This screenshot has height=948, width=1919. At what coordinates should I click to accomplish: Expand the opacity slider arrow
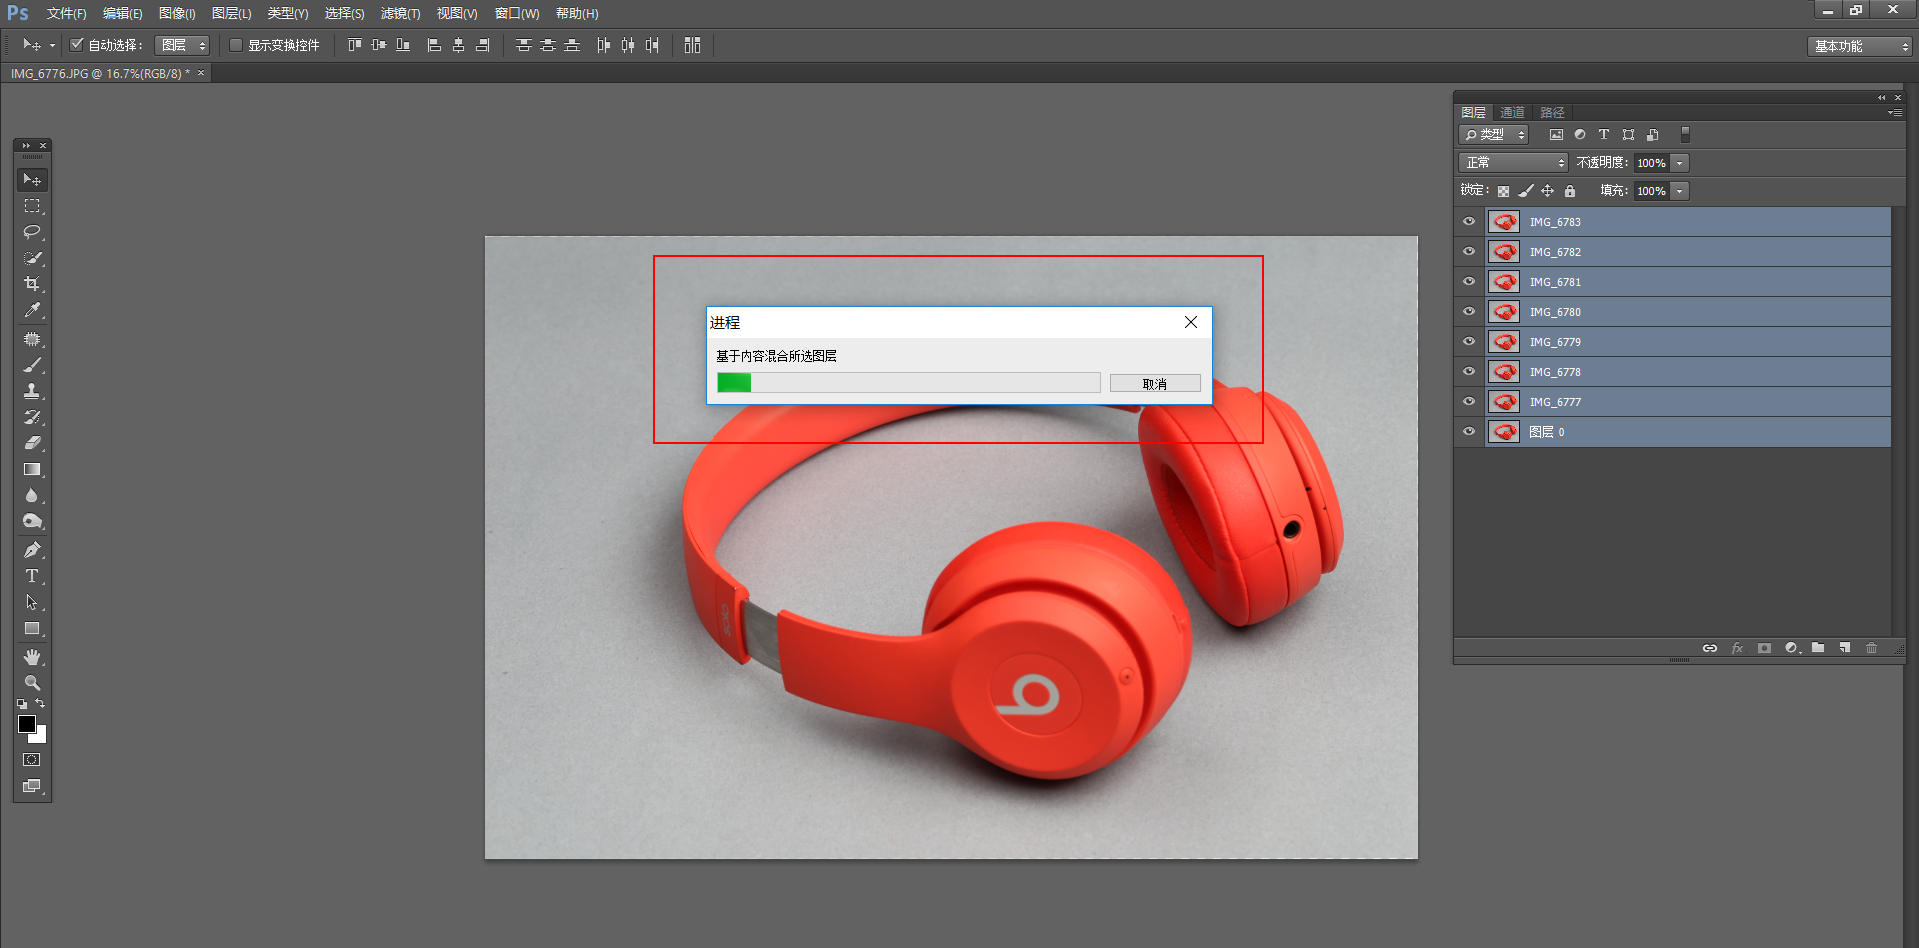point(1680,163)
